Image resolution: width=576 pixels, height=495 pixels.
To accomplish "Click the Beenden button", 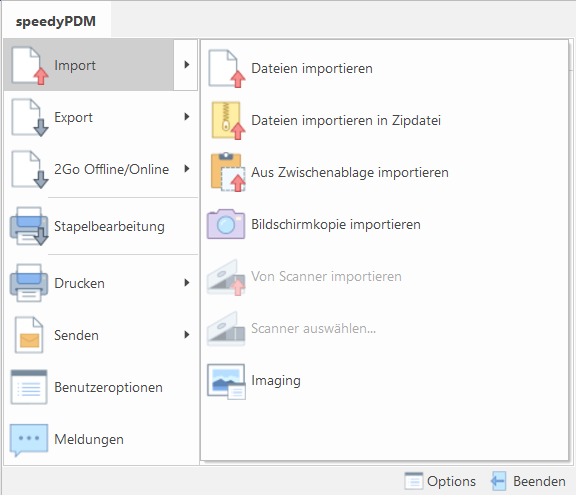I will pyautogui.click(x=528, y=481).
